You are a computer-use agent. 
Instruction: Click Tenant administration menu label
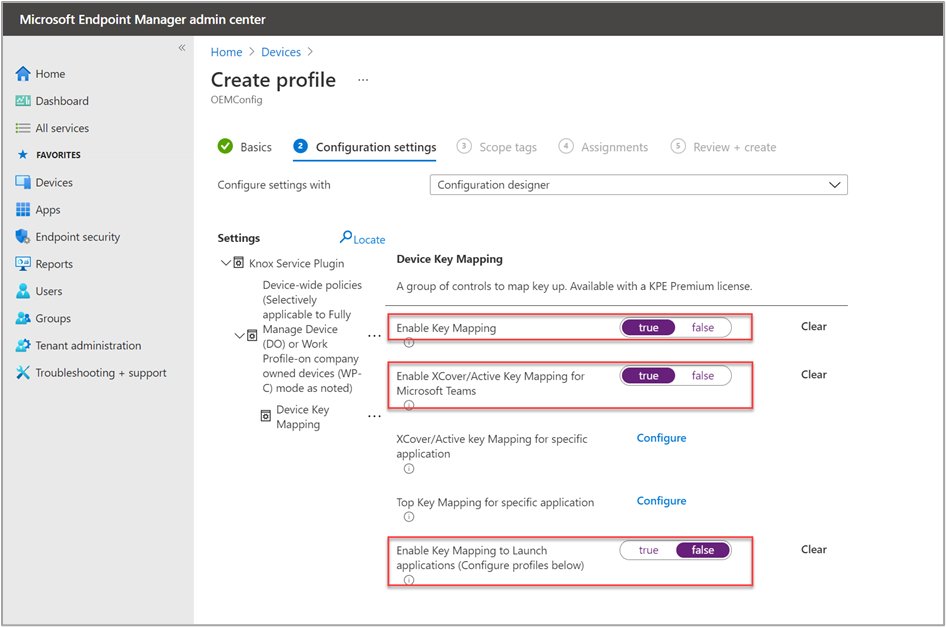[88, 345]
